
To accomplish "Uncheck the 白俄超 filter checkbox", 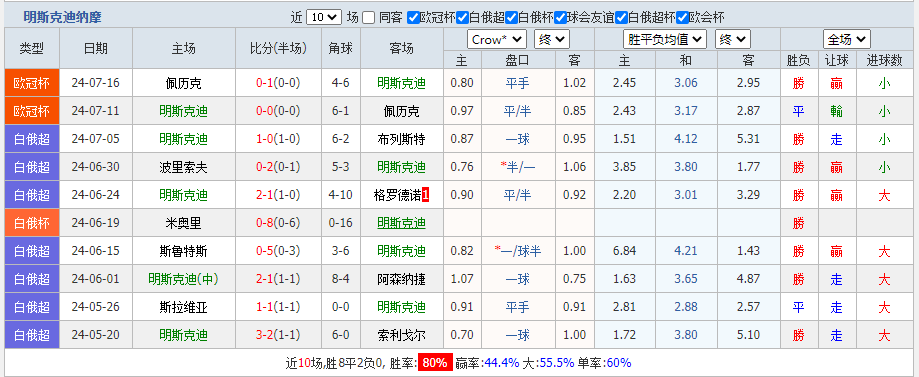I will pos(462,18).
